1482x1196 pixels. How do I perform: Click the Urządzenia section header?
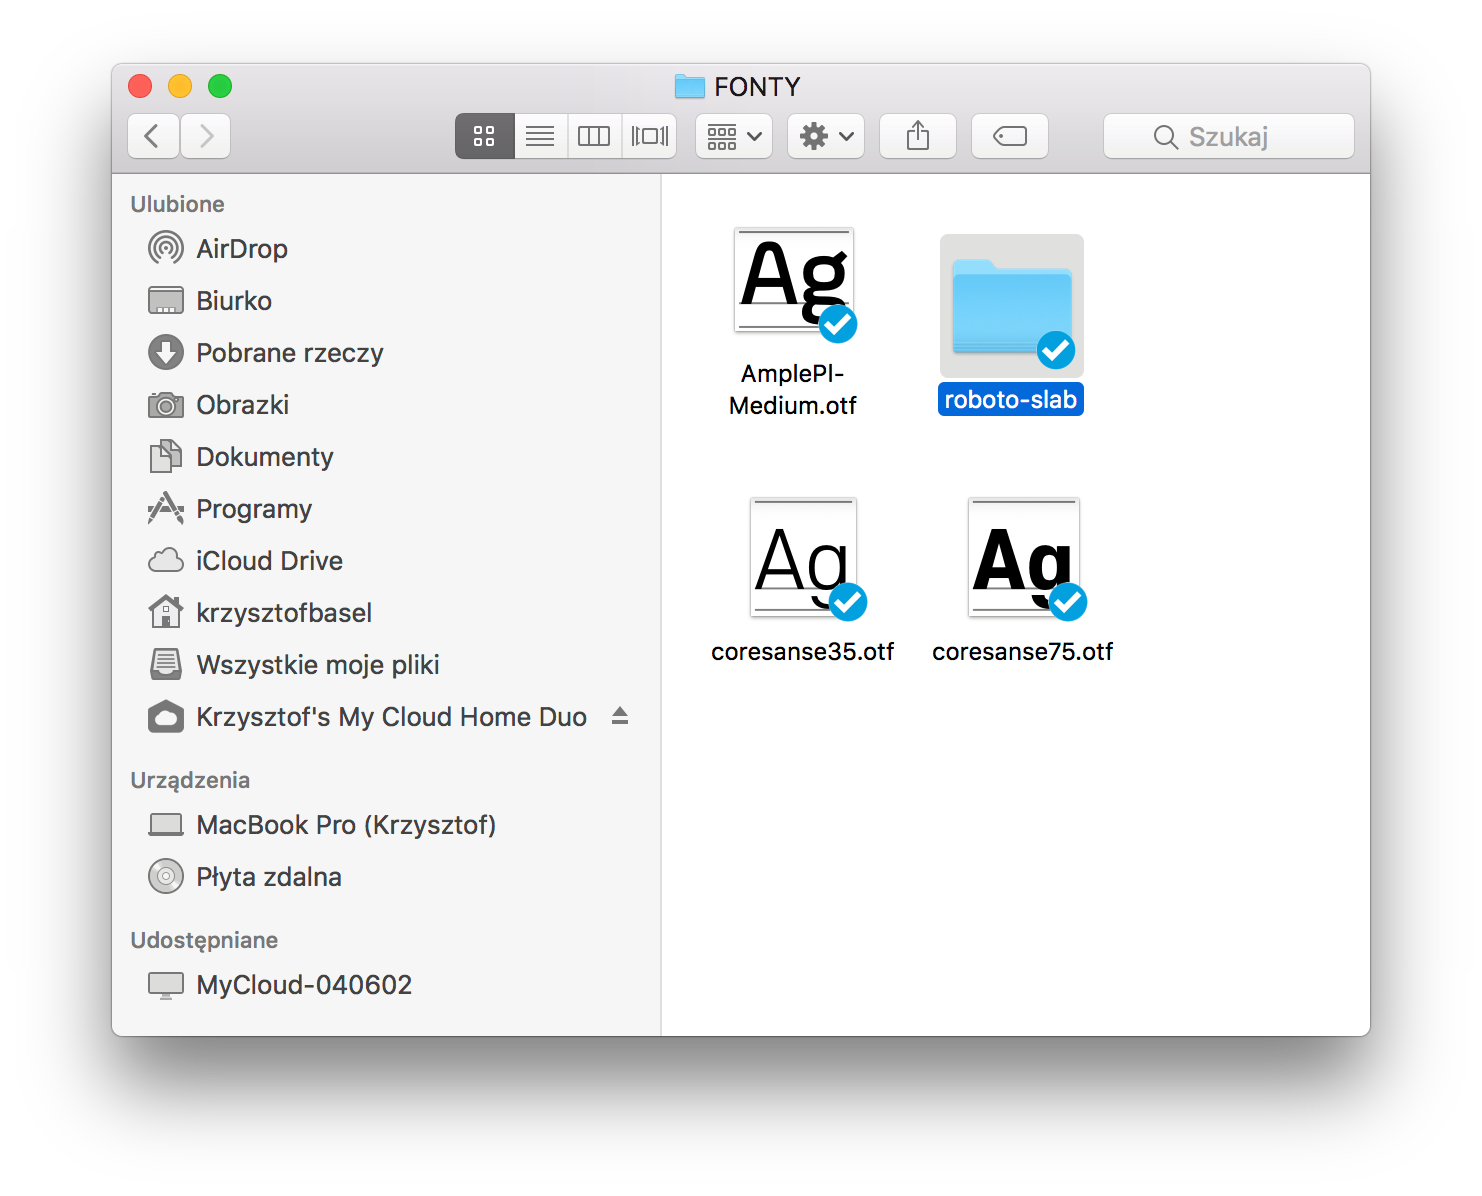point(190,780)
